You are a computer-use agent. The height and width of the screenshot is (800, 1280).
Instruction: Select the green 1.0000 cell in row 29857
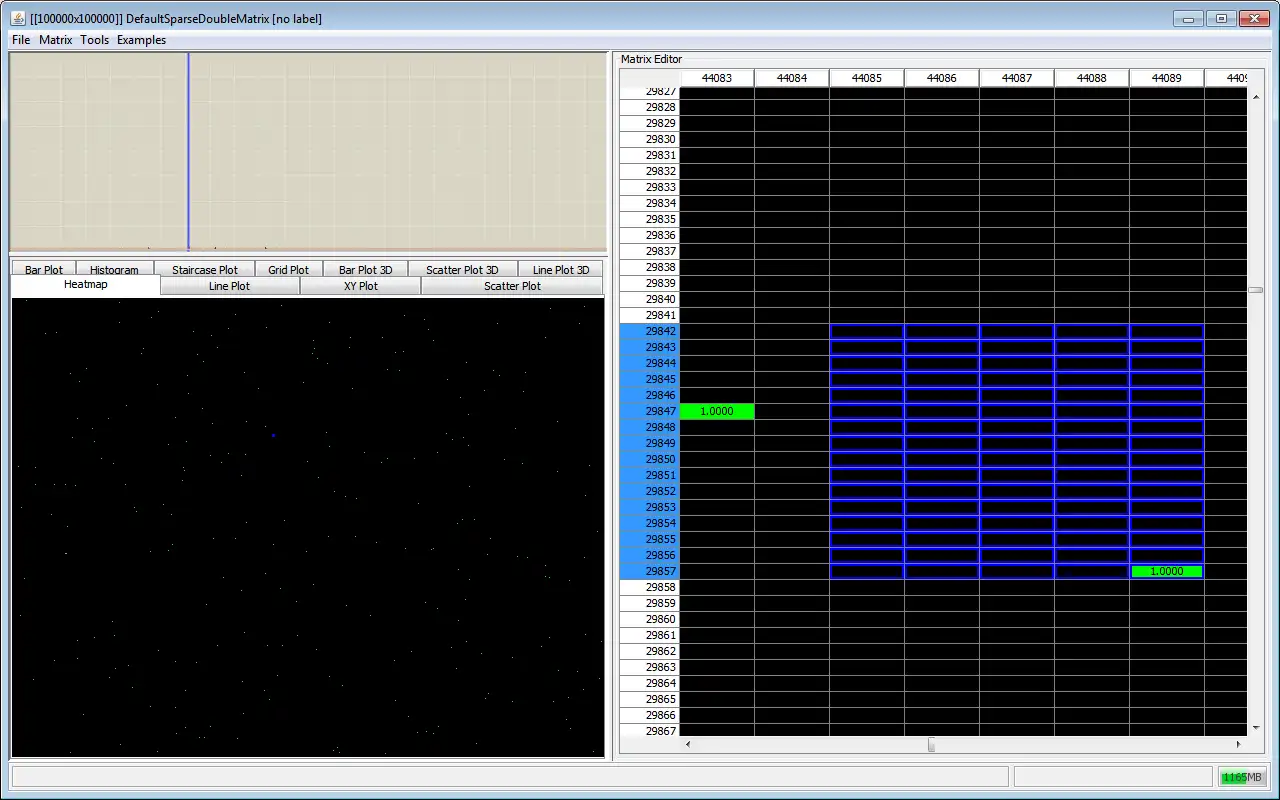[x=1166, y=571]
